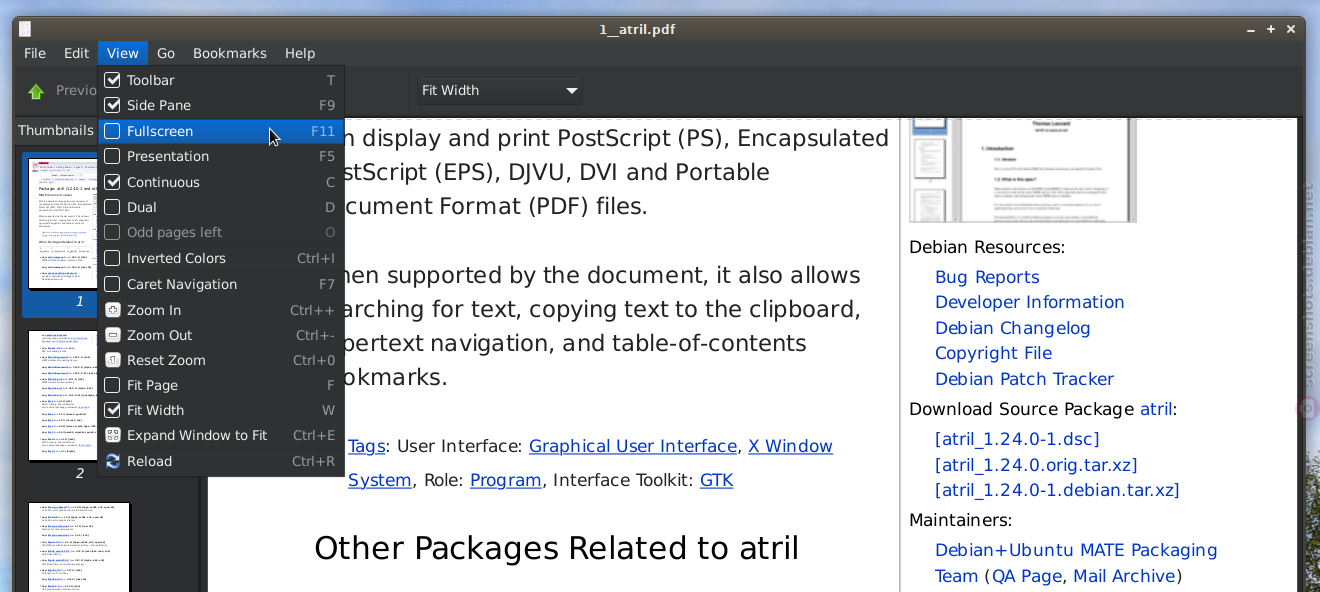Click the 'Maintainers:' label
This screenshot has height=592, width=1320.
point(960,520)
